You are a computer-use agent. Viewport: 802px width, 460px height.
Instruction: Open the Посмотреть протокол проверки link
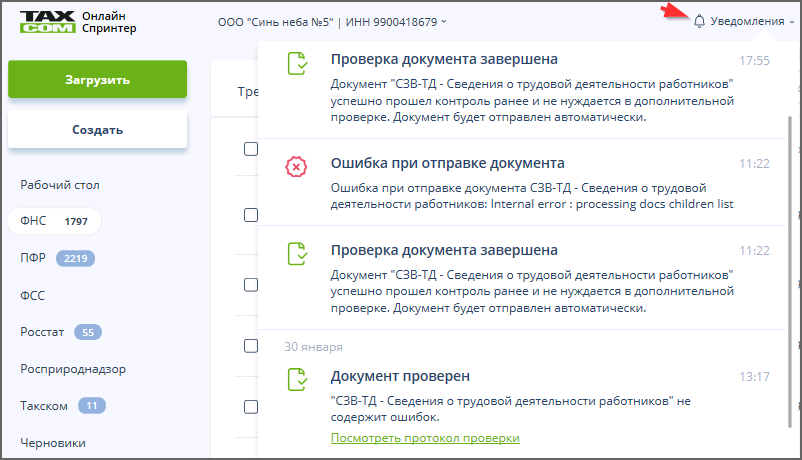(x=425, y=439)
